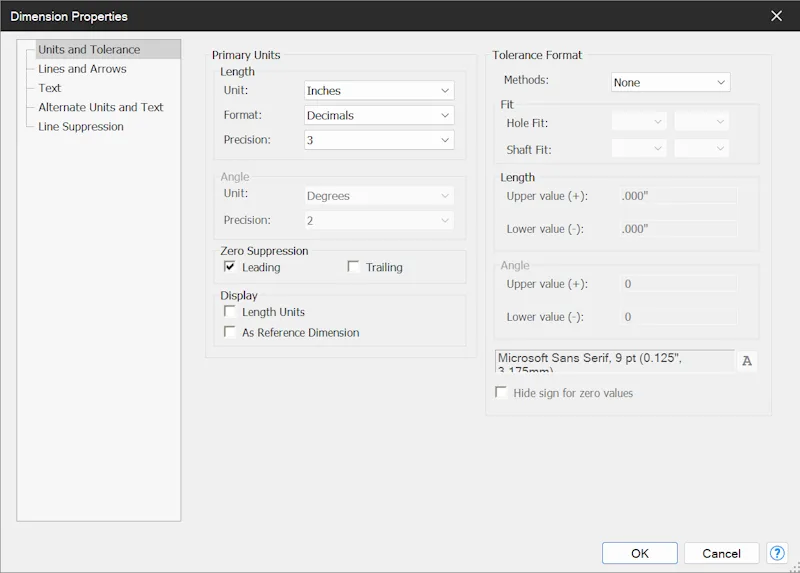Click the Length Upper value field
Viewport: 800px width, 573px height.
(x=678, y=196)
